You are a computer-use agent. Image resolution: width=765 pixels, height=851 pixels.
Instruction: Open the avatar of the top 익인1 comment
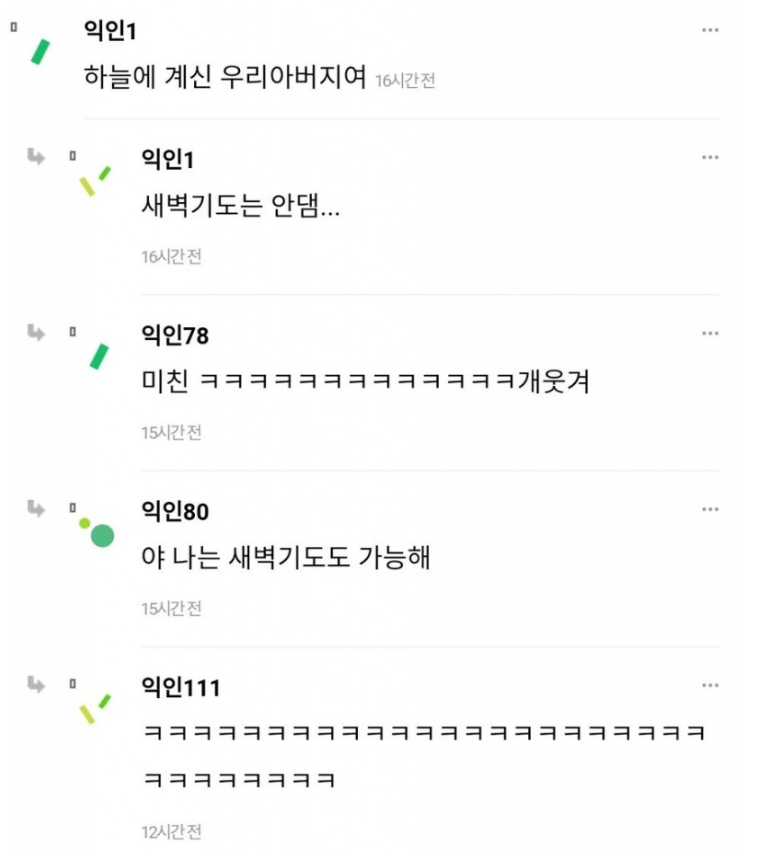[x=40, y=51]
